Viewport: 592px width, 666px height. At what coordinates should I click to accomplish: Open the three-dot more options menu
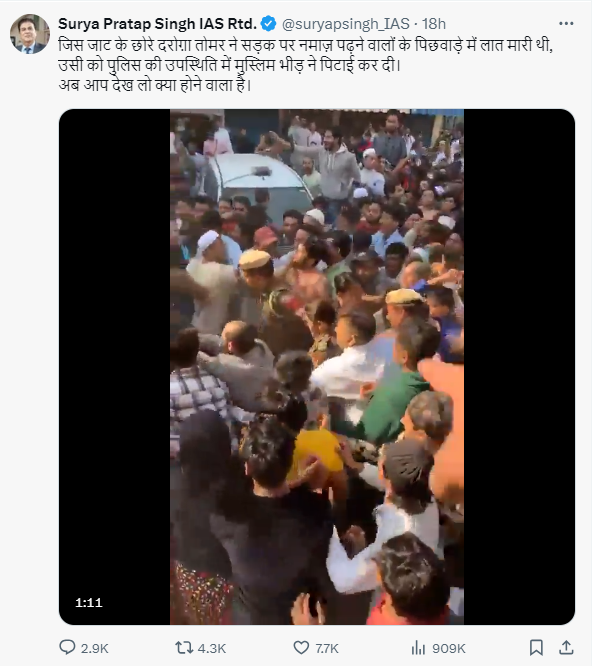(566, 24)
